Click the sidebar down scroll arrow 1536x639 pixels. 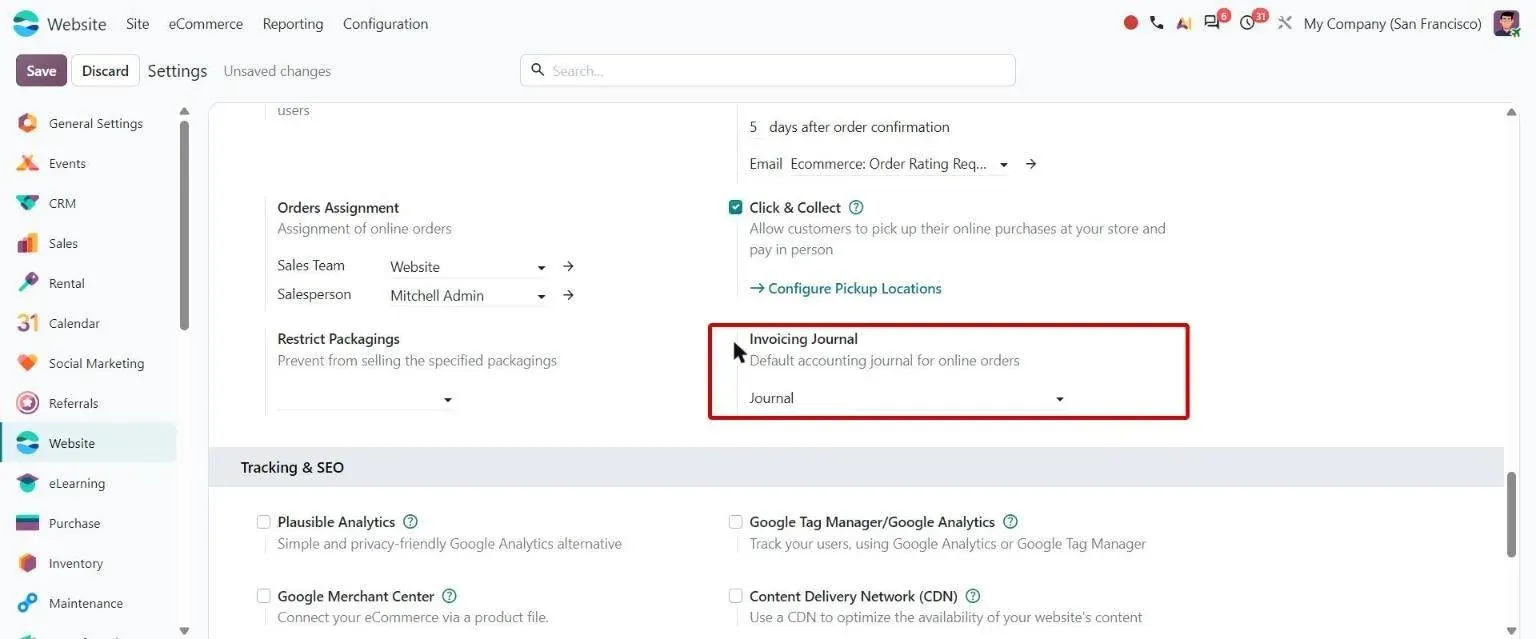184,630
